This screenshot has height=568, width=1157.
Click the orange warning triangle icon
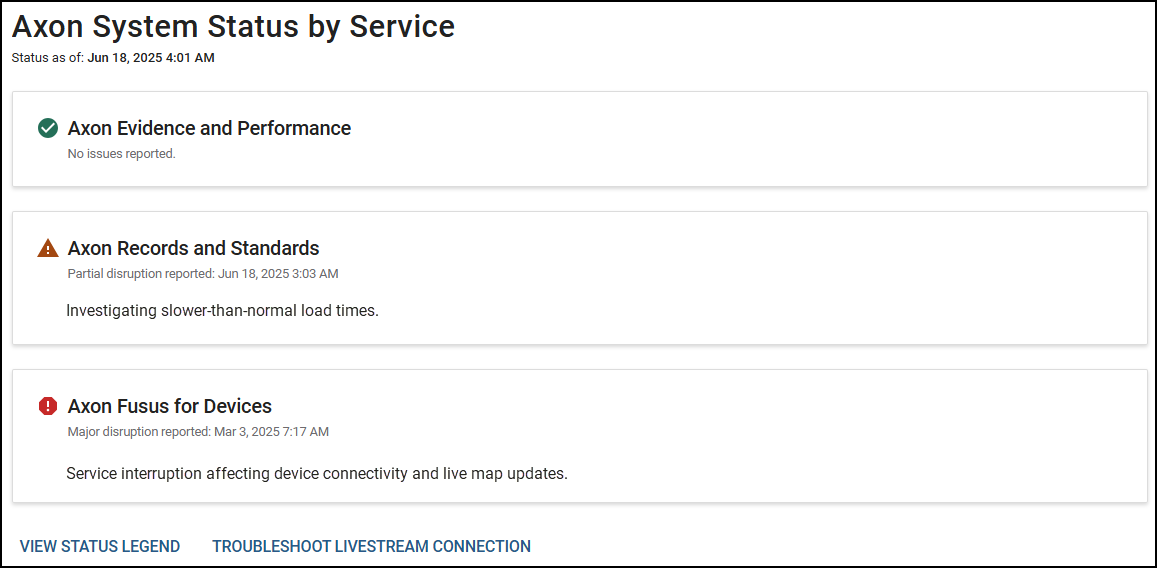click(47, 248)
